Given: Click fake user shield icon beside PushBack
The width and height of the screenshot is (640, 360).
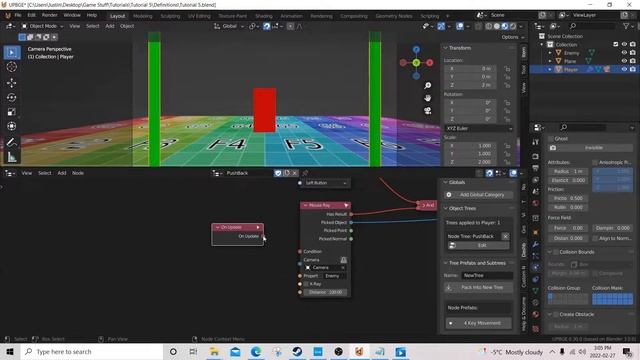Looking at the screenshot, I should (x=278, y=173).
